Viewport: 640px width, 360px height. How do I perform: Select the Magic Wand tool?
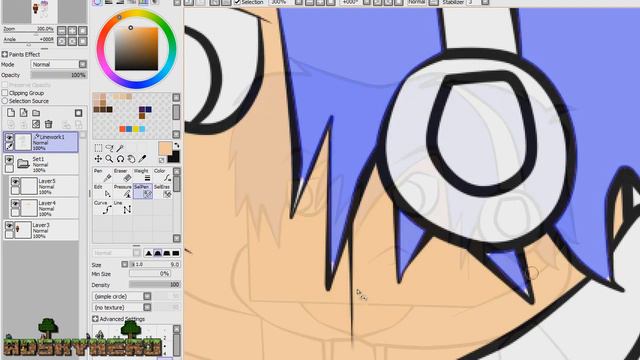coord(120,148)
